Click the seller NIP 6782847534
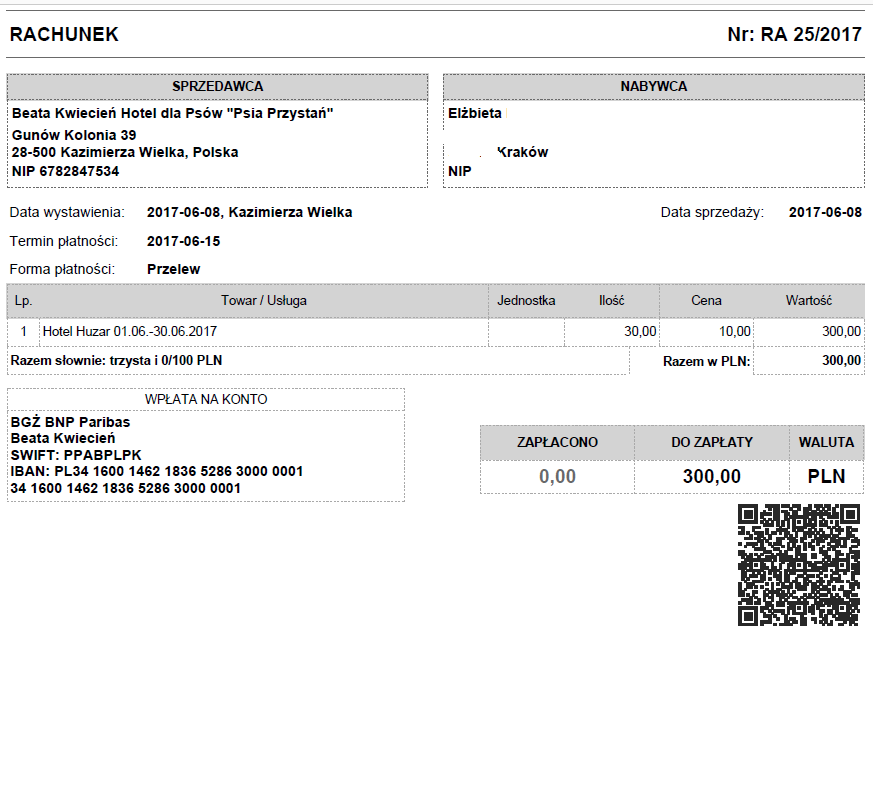Viewport: 873px width, 792px height. coord(66,171)
